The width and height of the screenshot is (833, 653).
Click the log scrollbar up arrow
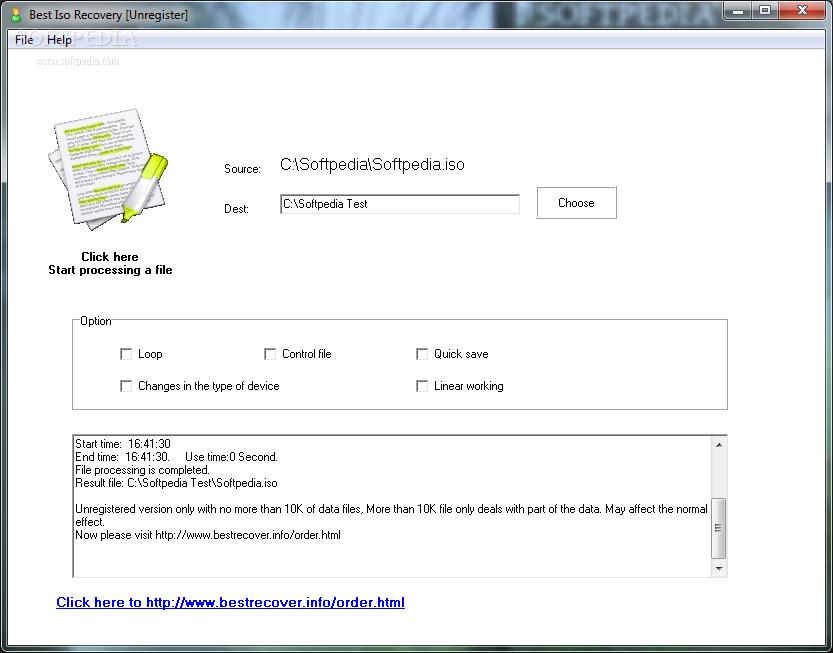(x=718, y=444)
